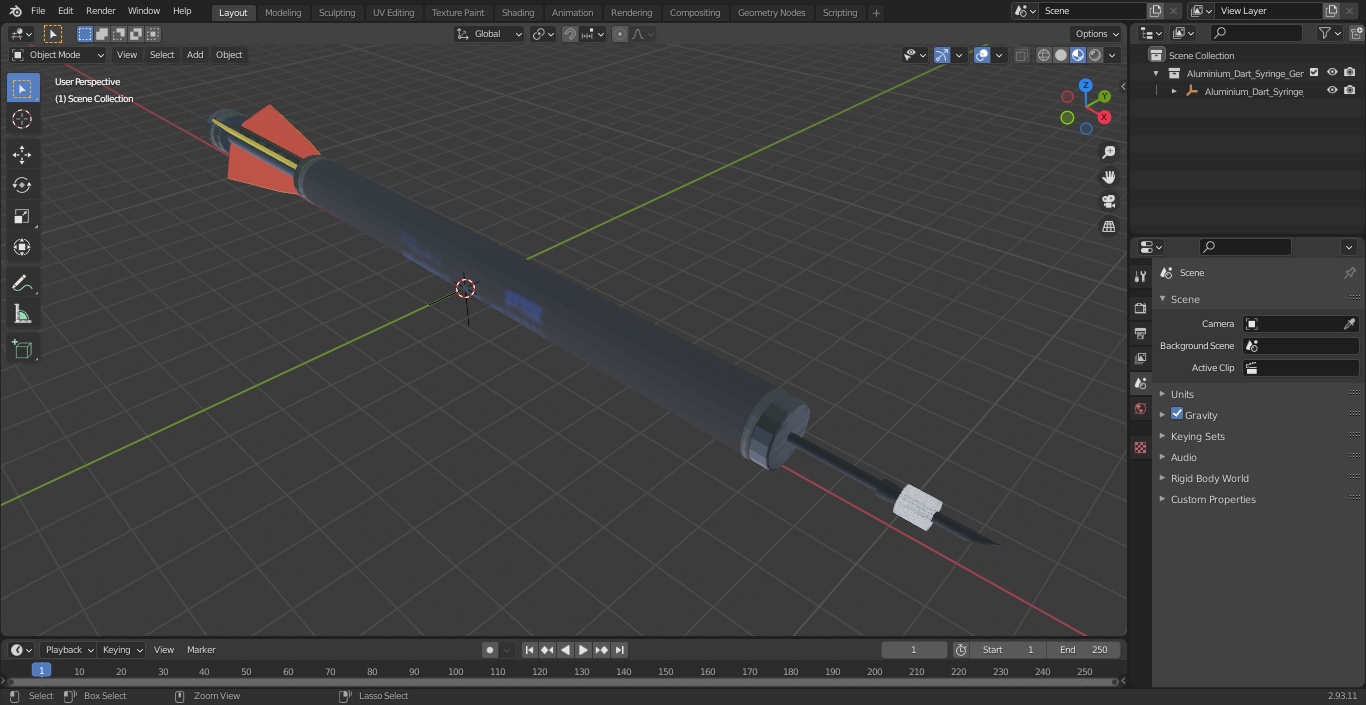
Task: Activate the Transform tool
Action: [22, 247]
